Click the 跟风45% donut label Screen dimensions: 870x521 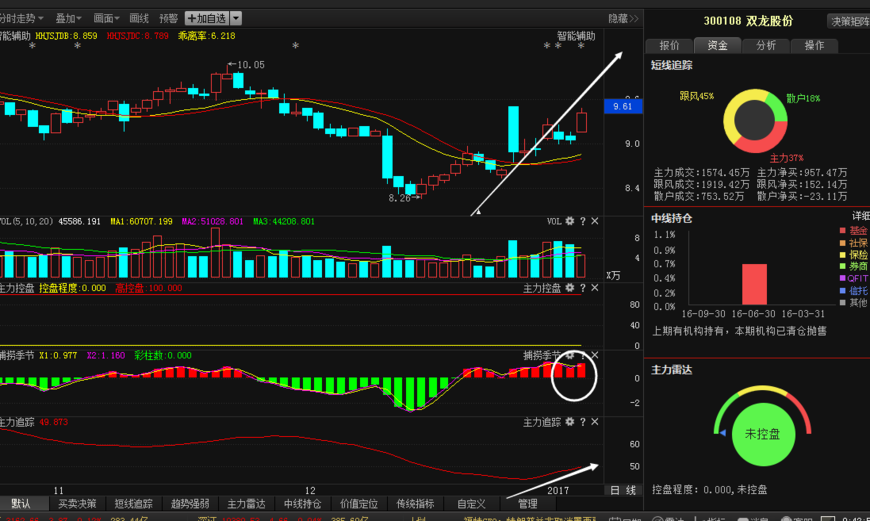pos(696,96)
